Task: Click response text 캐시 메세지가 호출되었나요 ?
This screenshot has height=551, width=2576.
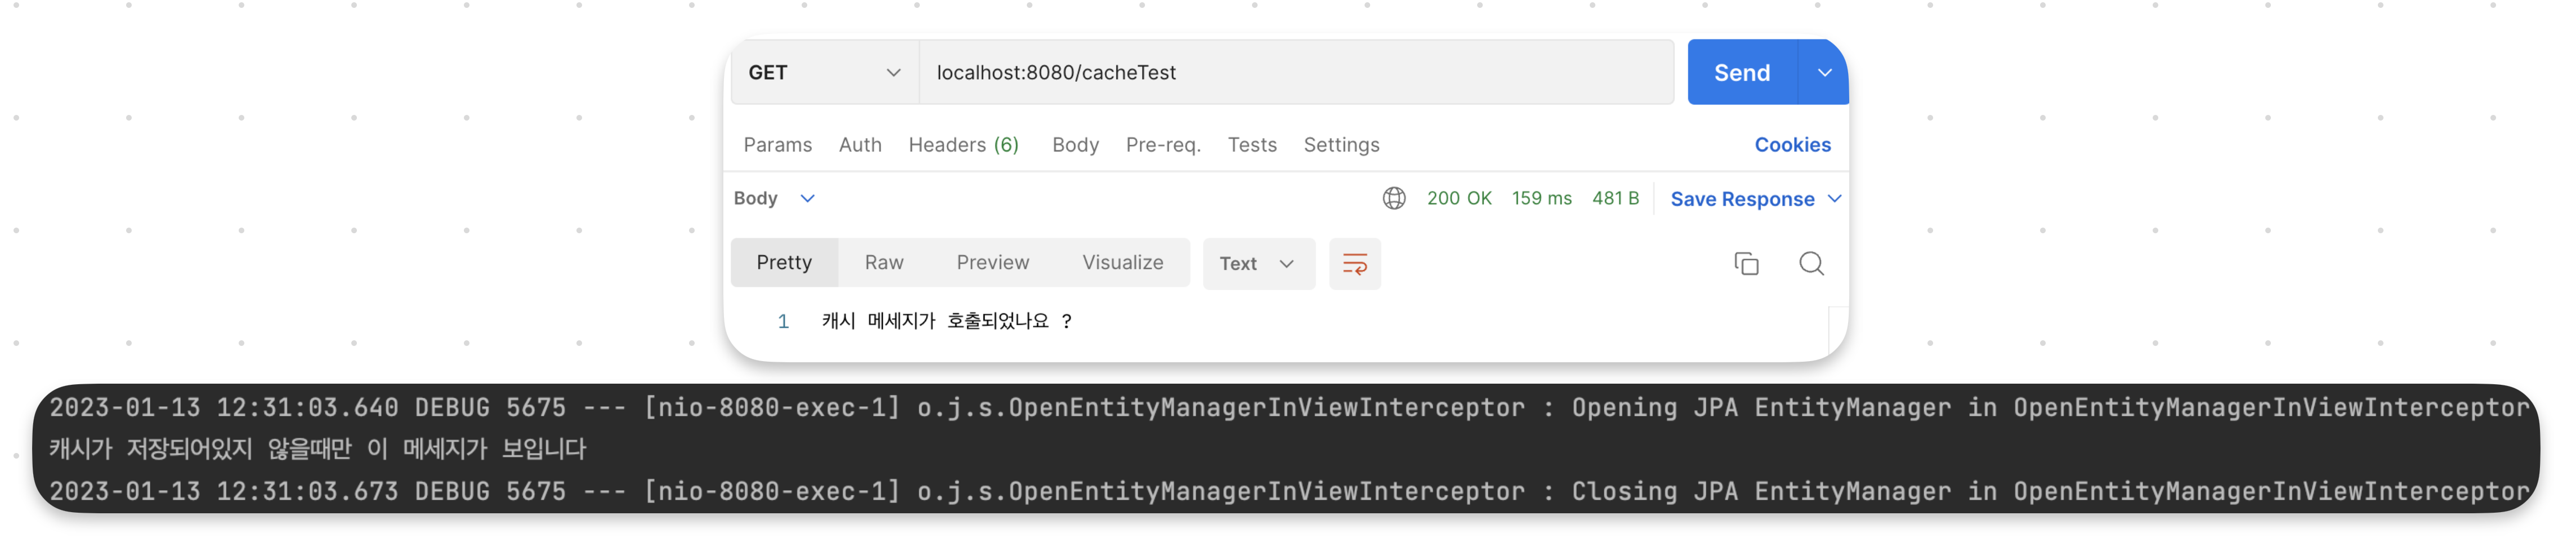Action: 947,321
